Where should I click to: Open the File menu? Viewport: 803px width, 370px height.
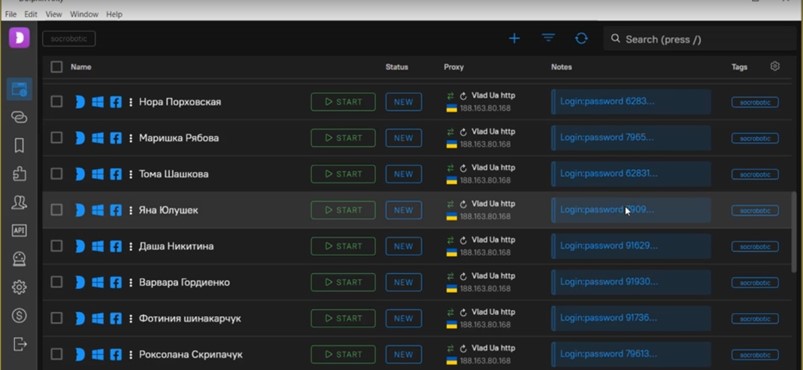pos(11,14)
